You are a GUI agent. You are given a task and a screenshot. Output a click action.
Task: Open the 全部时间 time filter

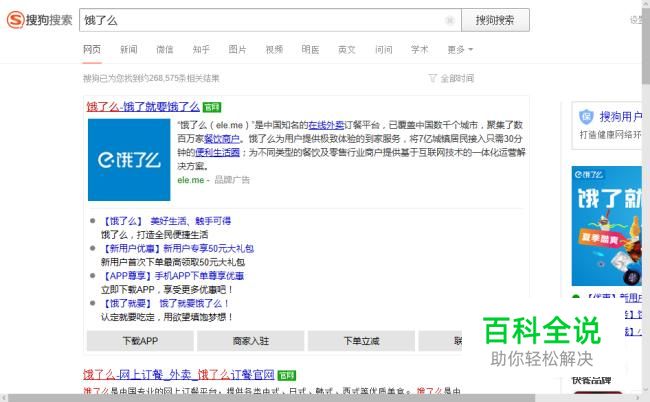coord(451,78)
